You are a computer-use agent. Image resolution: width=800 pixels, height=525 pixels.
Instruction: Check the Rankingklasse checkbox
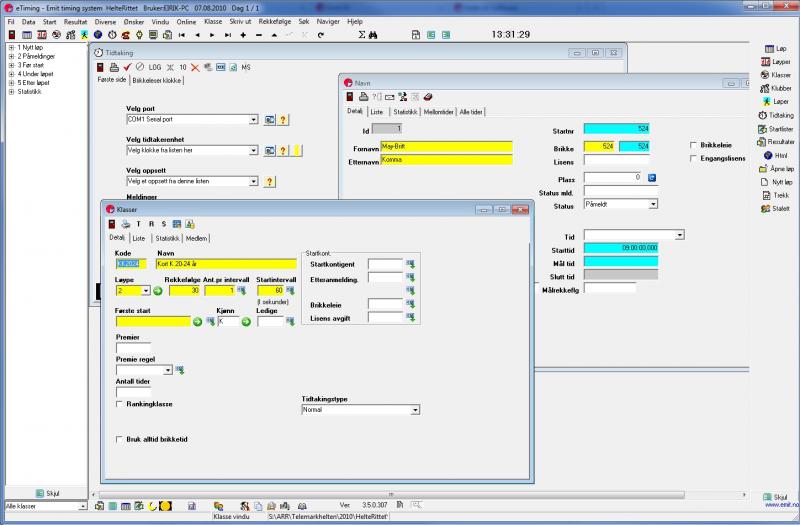[x=120, y=405]
